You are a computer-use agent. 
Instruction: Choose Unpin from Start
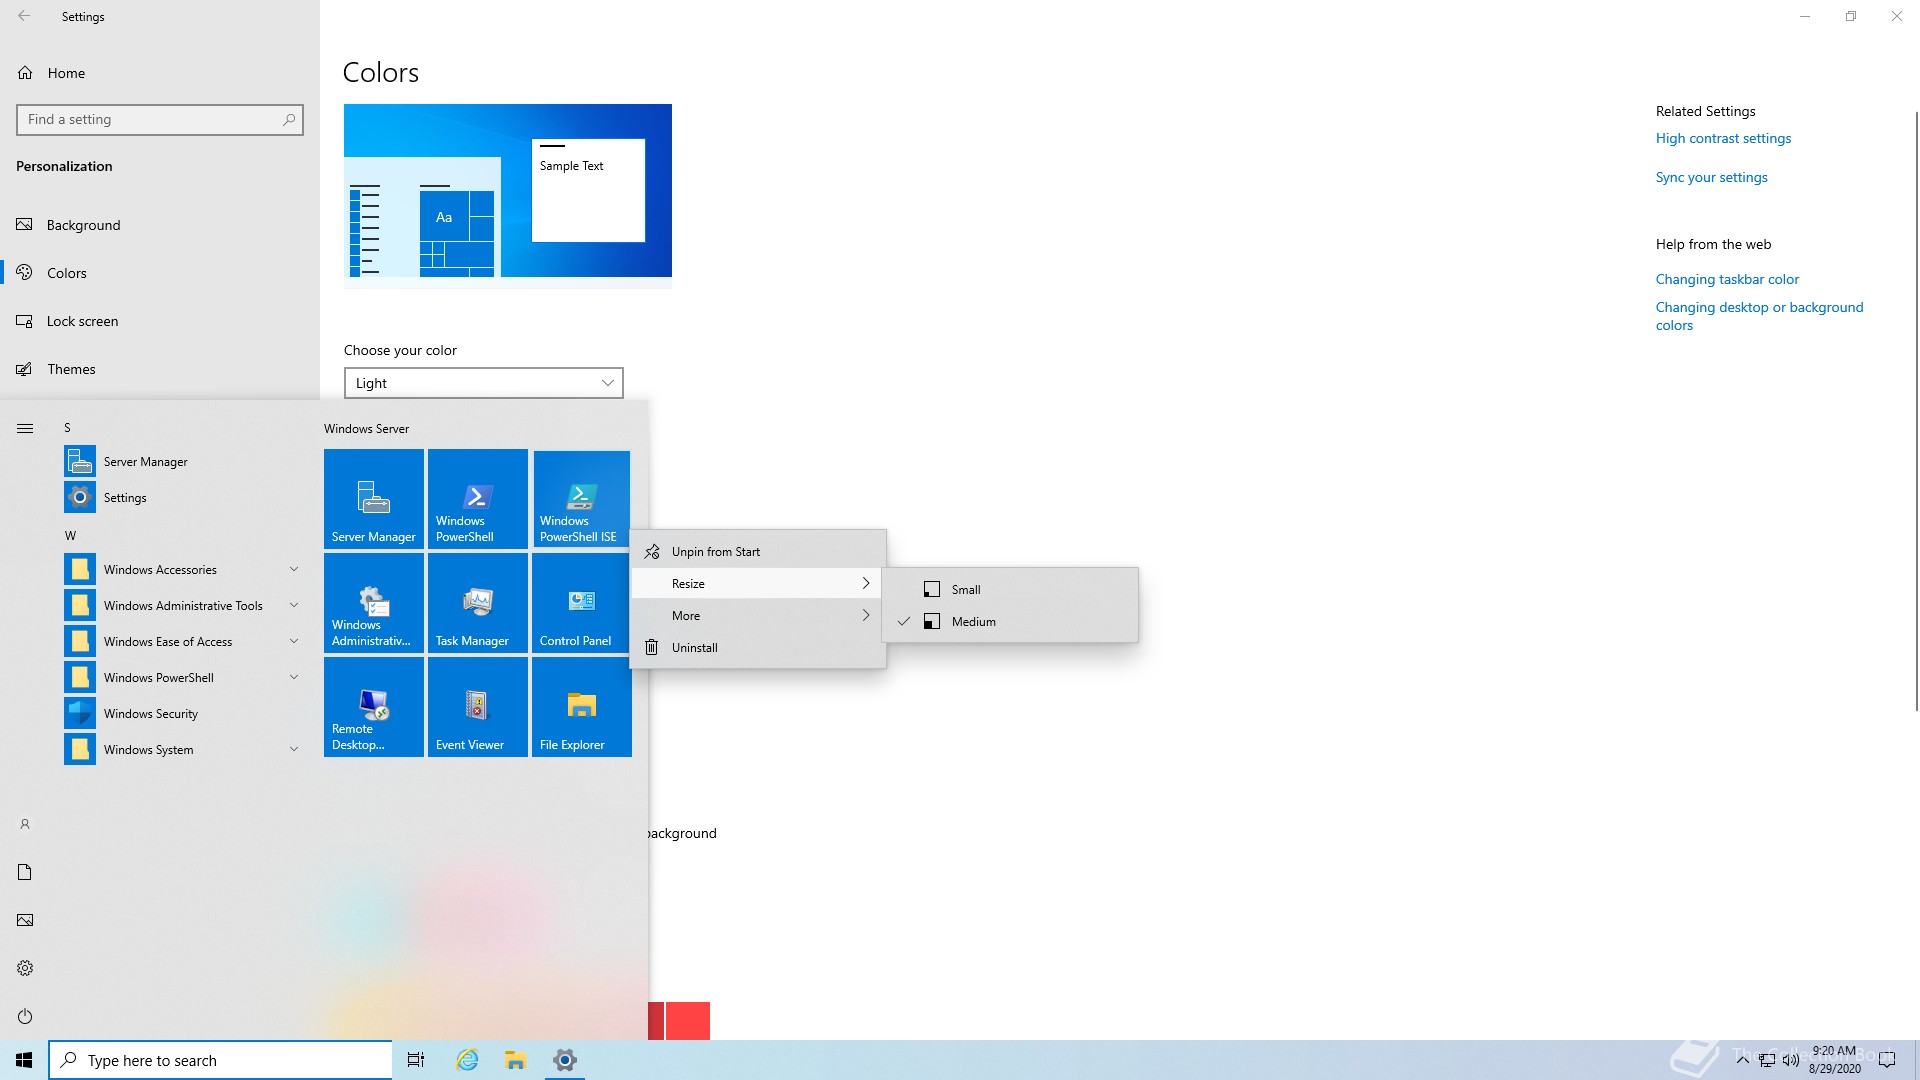tap(757, 551)
